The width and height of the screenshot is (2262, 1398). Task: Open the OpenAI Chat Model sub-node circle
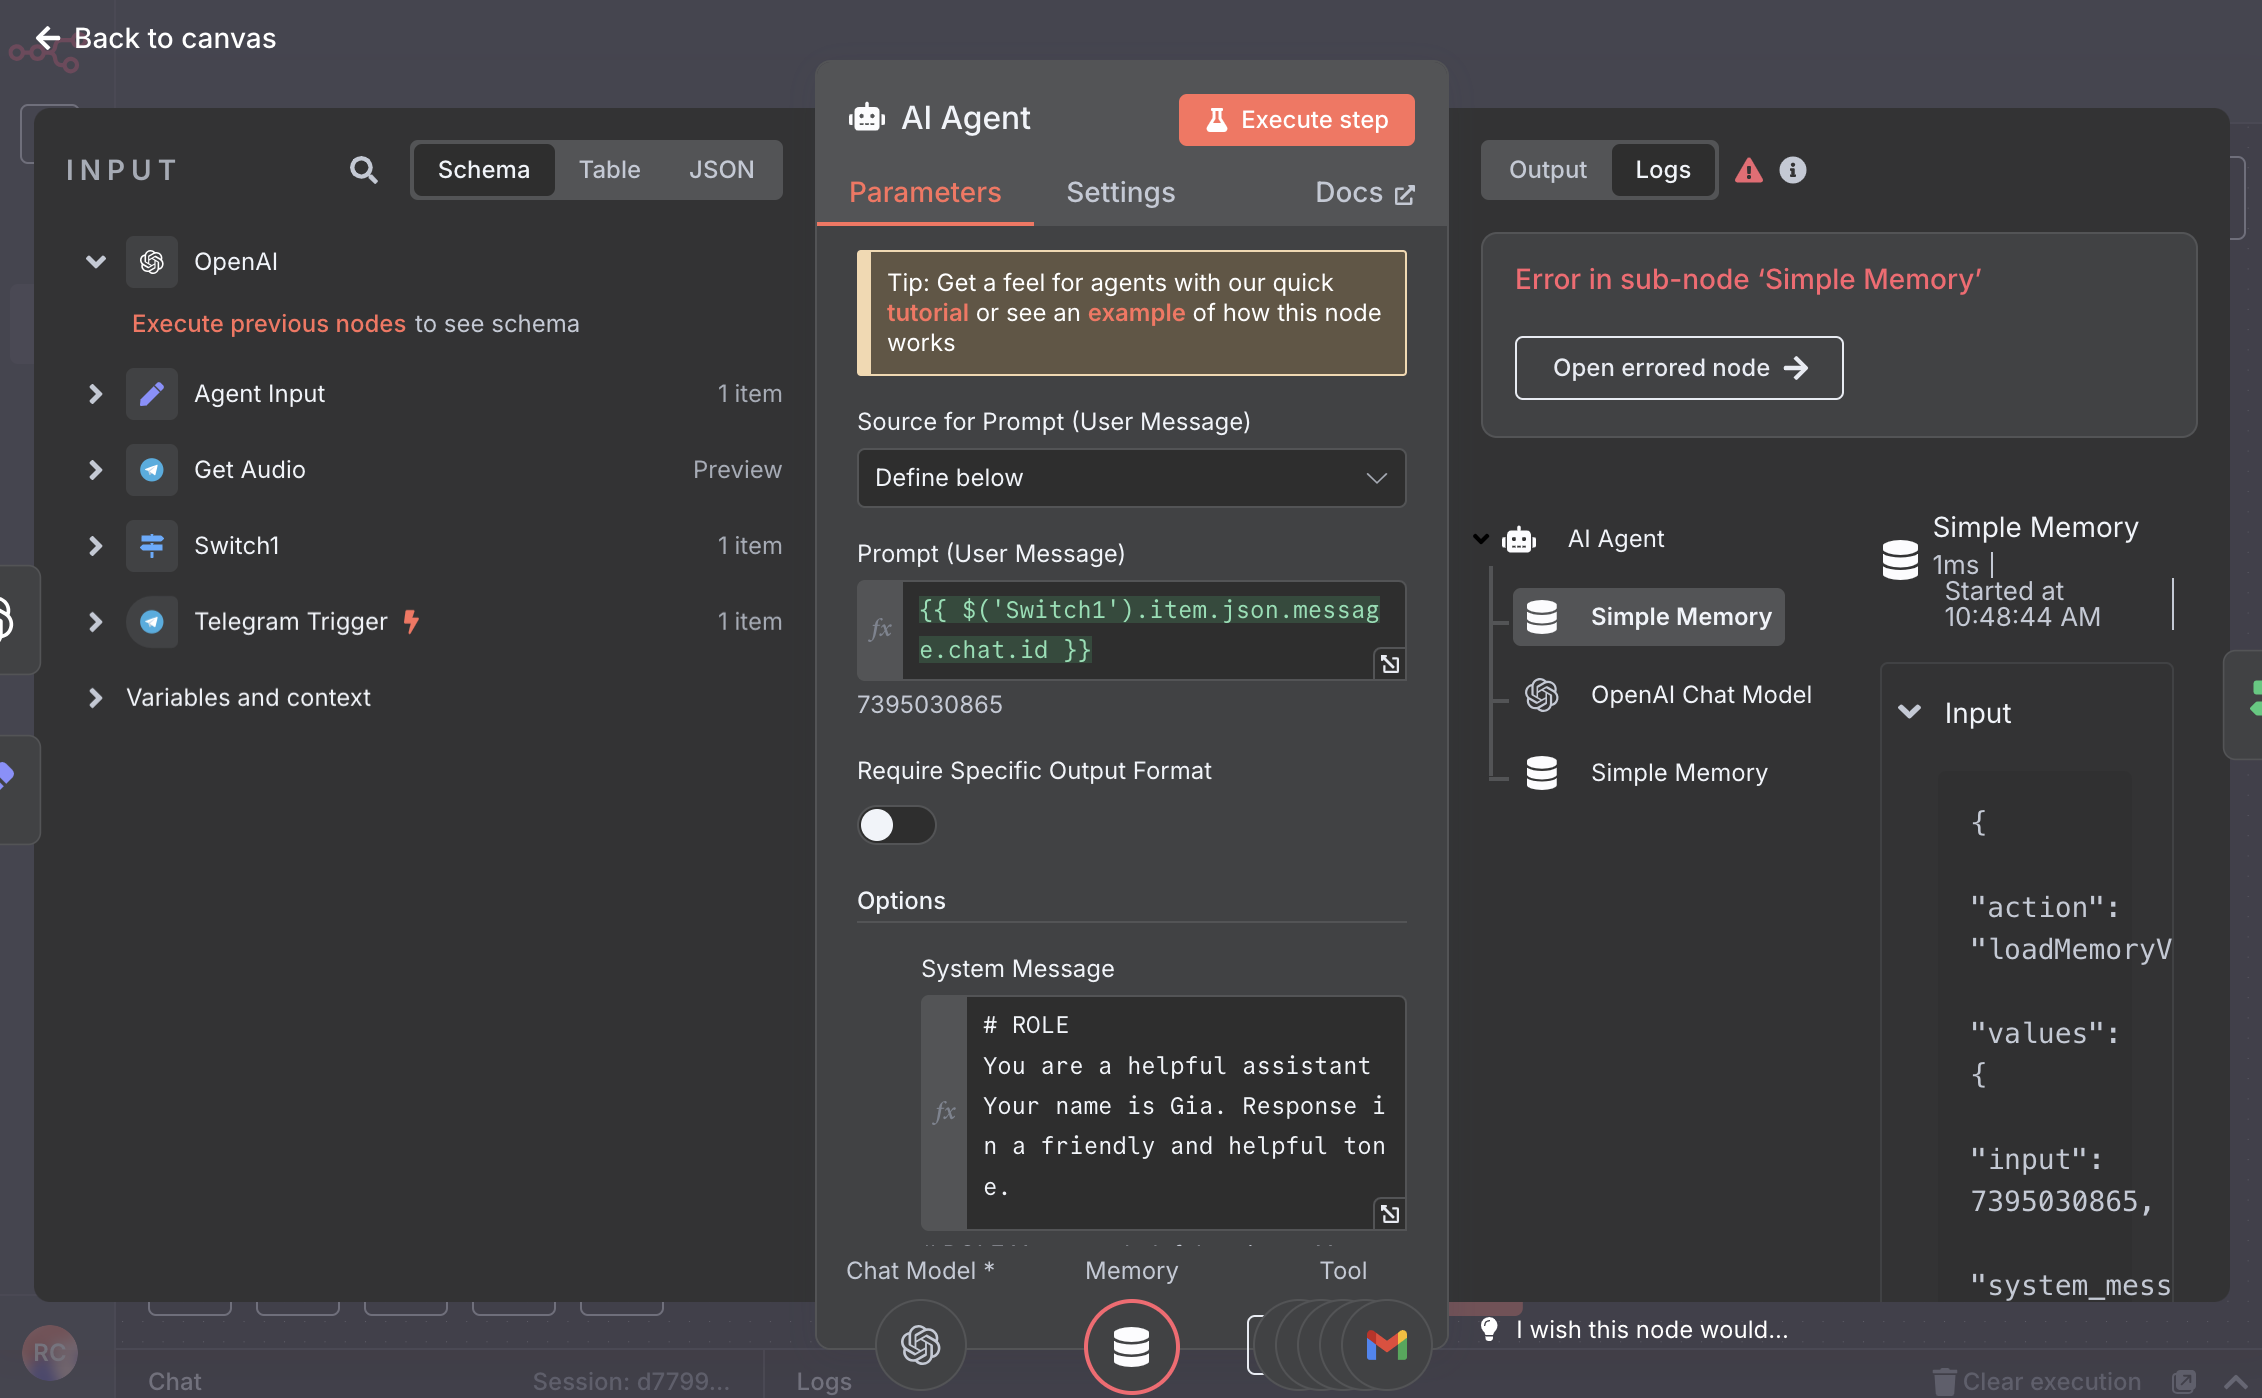[921, 1345]
